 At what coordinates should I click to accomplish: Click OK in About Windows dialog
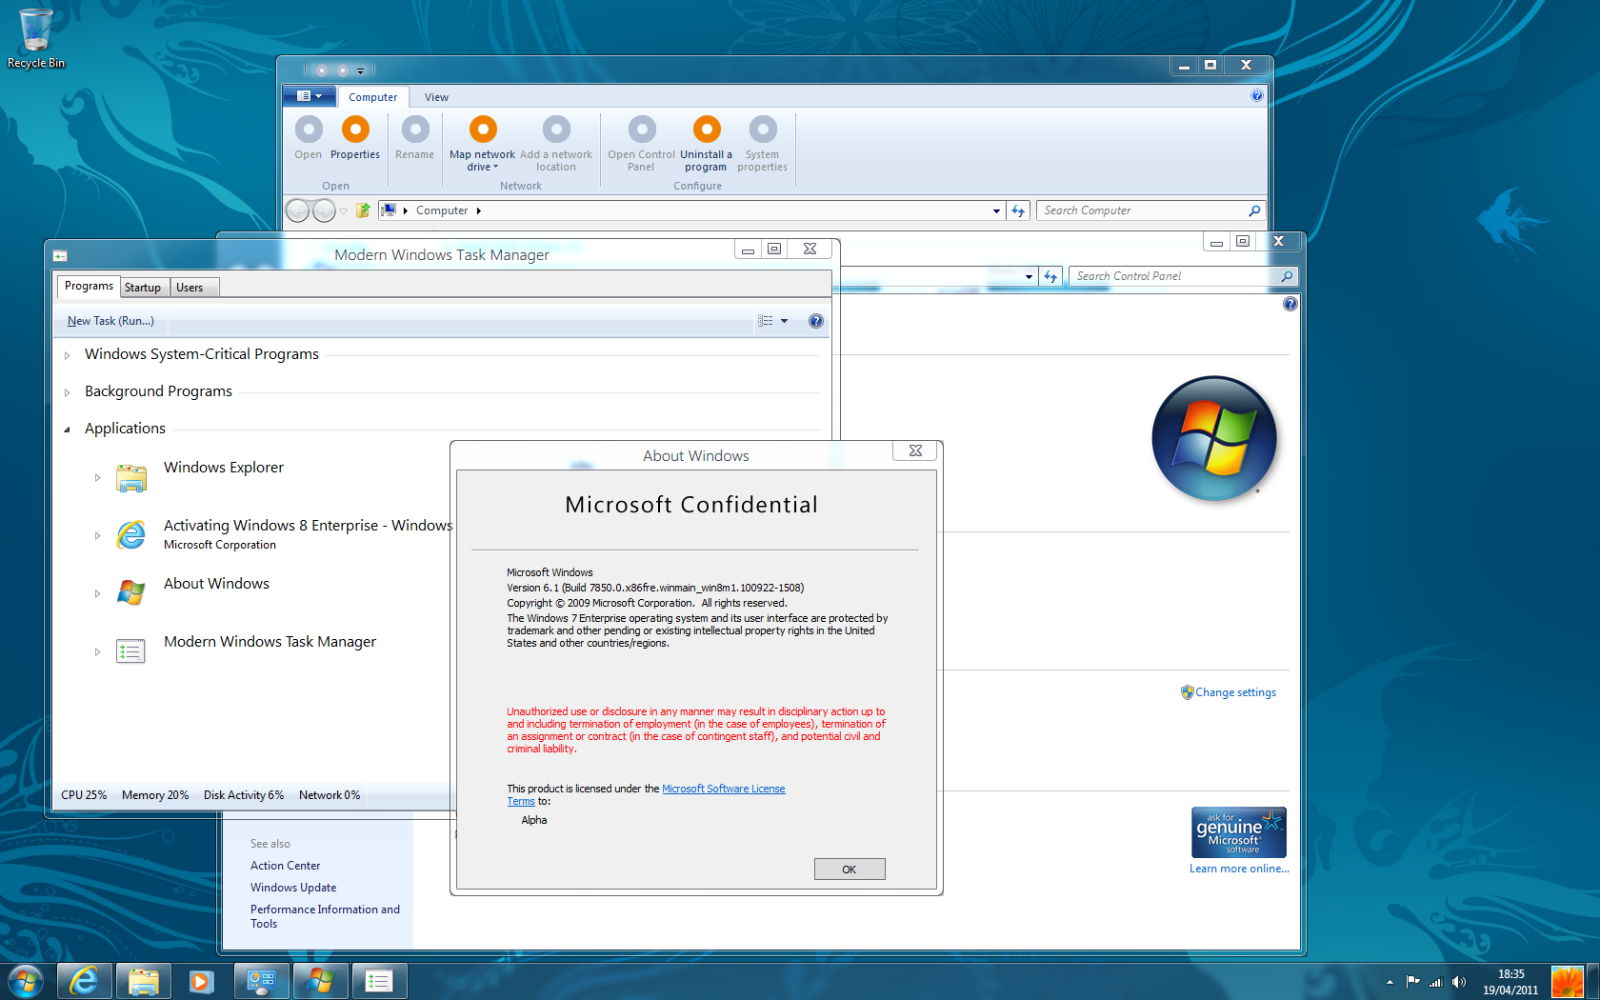click(x=849, y=869)
